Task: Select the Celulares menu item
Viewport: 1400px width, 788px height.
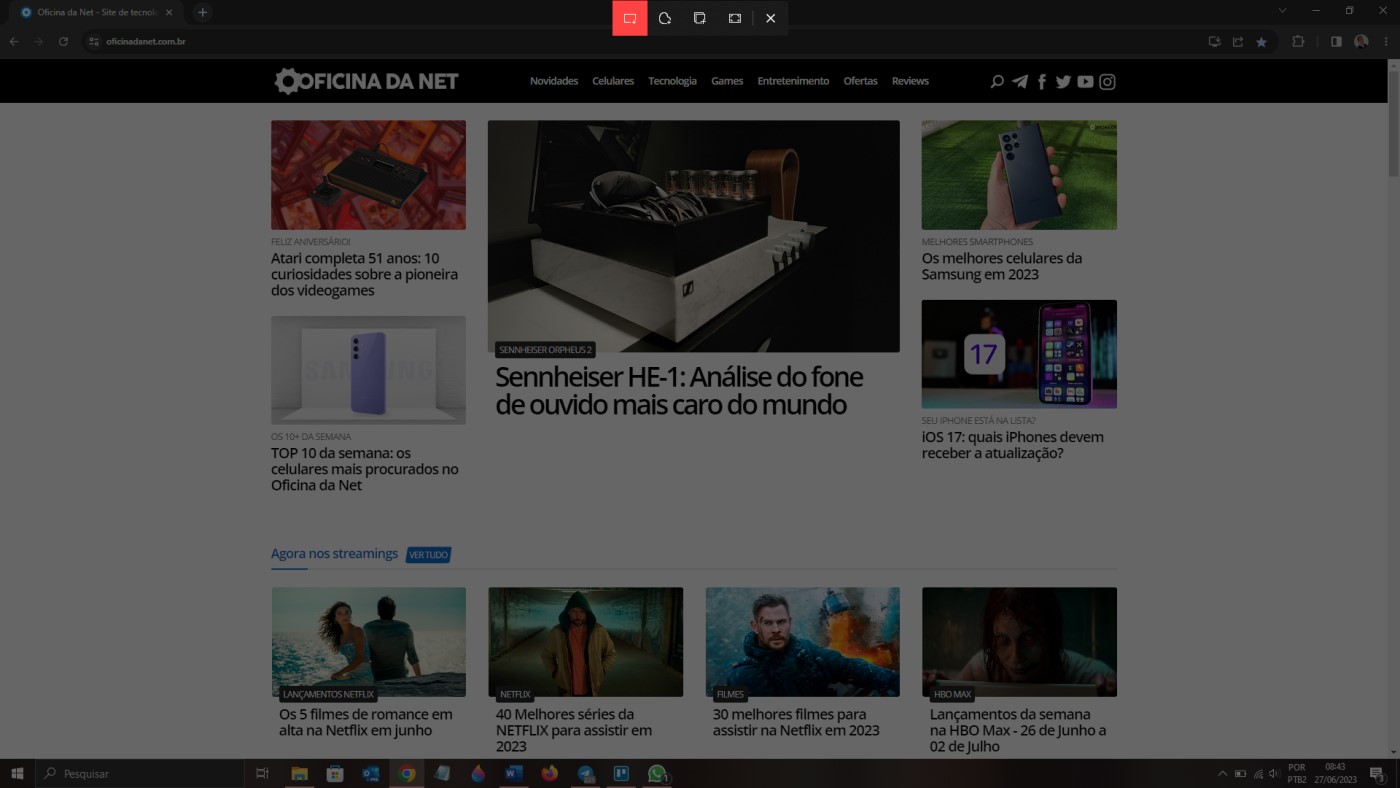Action: pyautogui.click(x=612, y=81)
